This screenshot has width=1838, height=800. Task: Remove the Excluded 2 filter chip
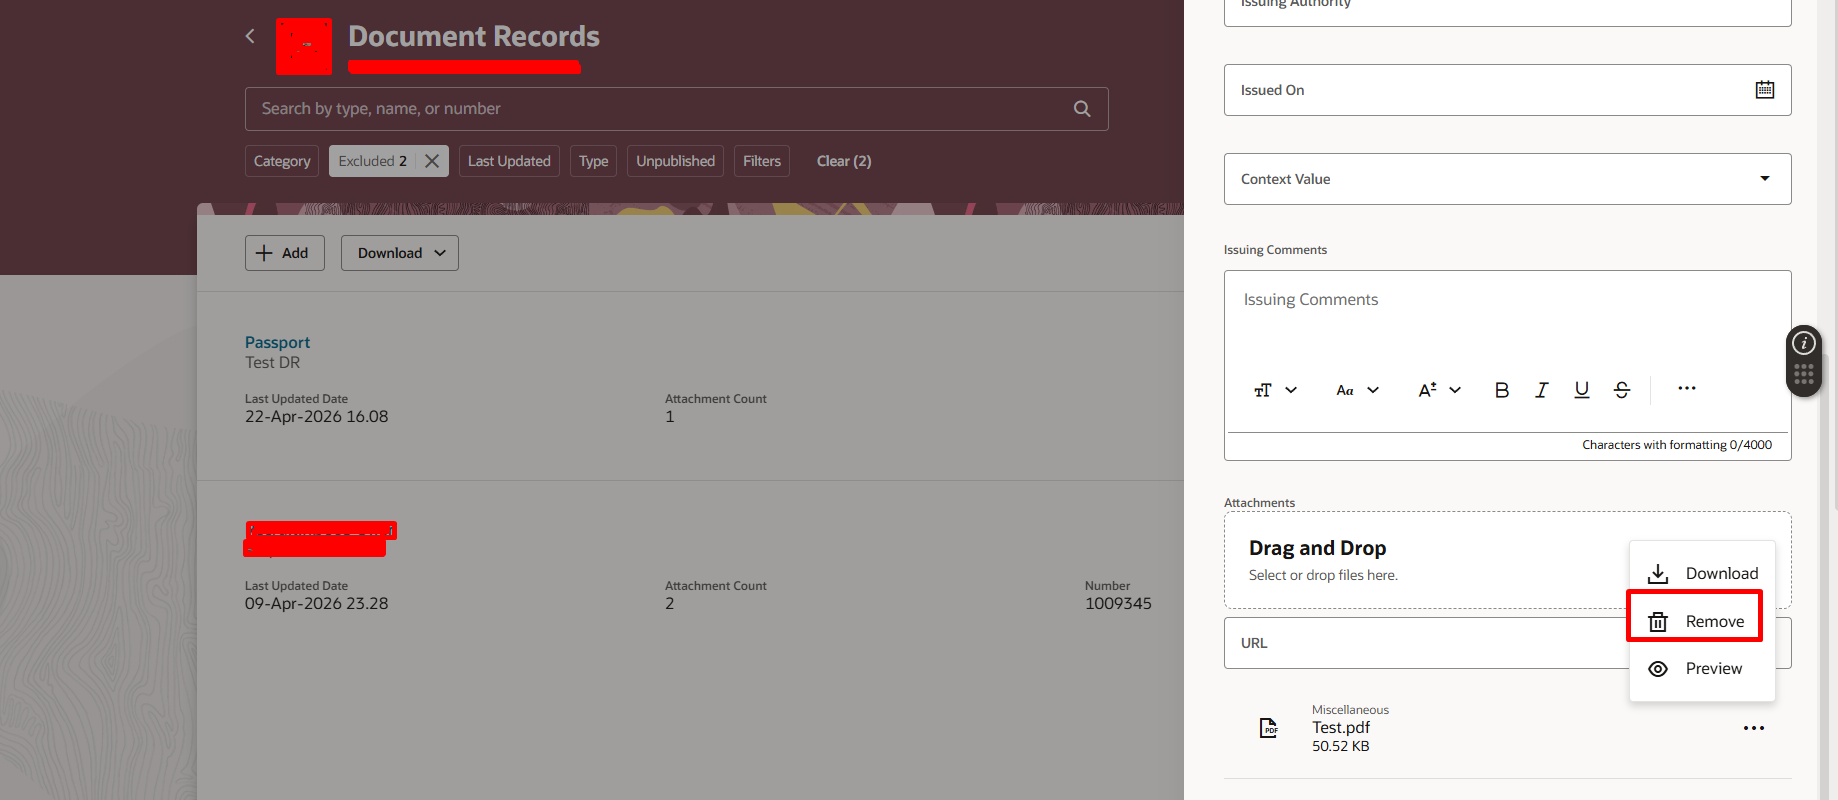point(432,161)
